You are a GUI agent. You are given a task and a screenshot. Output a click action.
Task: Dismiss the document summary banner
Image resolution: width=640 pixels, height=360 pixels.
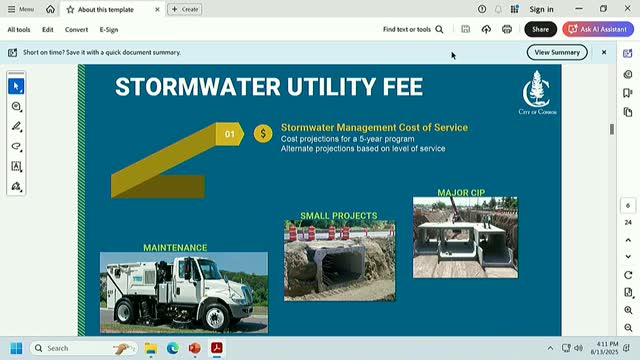coord(604,52)
